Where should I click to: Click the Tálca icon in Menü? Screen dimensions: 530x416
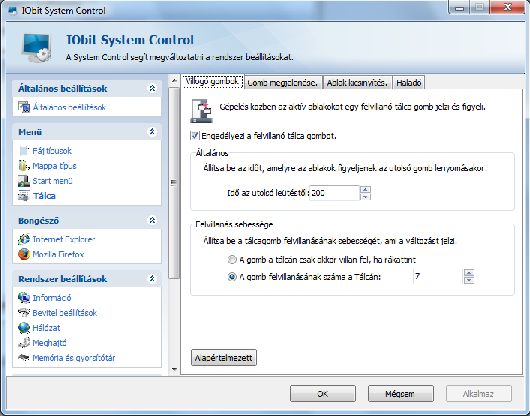tap(24, 196)
